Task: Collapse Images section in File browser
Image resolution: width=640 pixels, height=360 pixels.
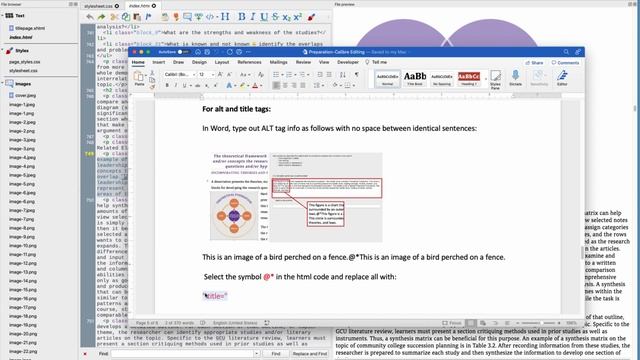Action: [2, 84]
